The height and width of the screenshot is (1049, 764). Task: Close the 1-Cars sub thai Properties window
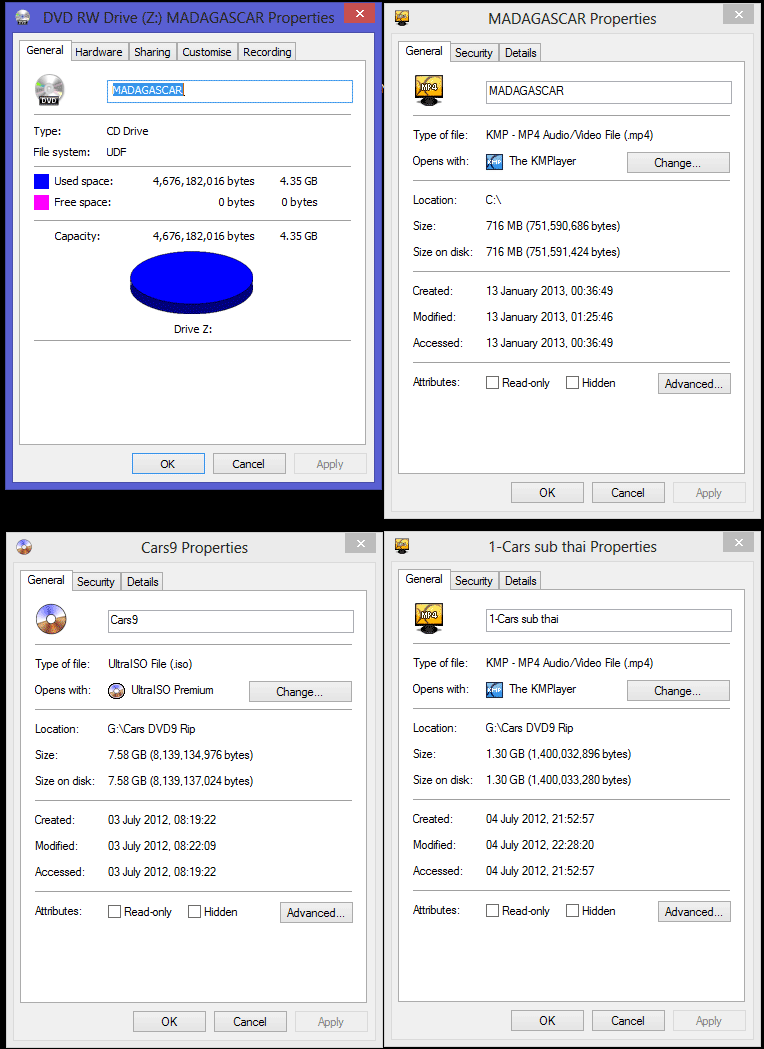click(739, 542)
